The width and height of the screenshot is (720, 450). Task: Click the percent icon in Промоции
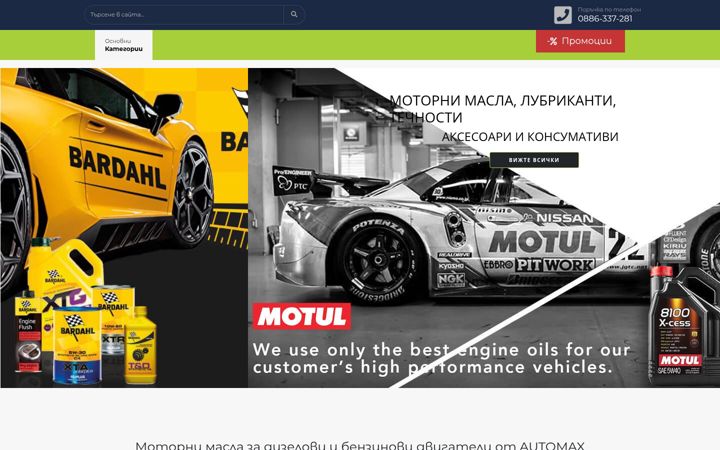pos(552,41)
